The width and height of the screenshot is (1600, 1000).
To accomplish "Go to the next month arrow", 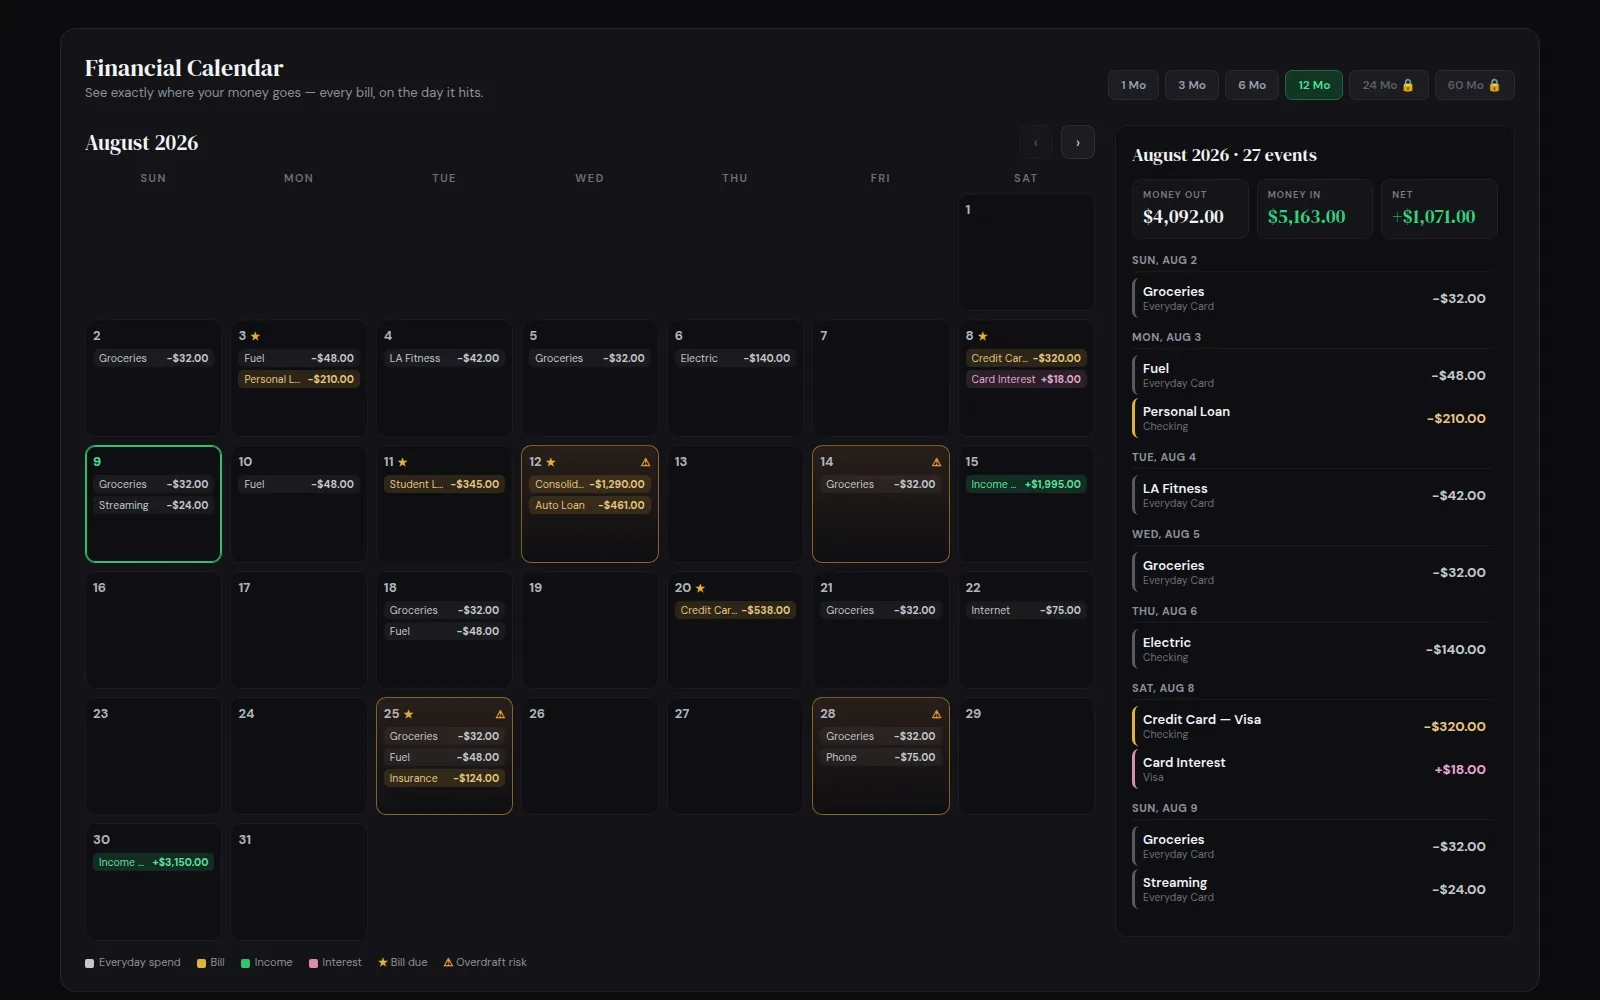I will click(x=1077, y=142).
